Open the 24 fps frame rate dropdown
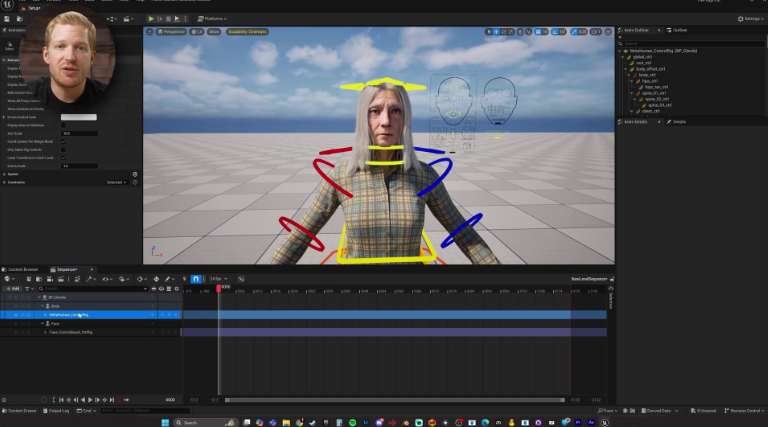 coord(218,279)
